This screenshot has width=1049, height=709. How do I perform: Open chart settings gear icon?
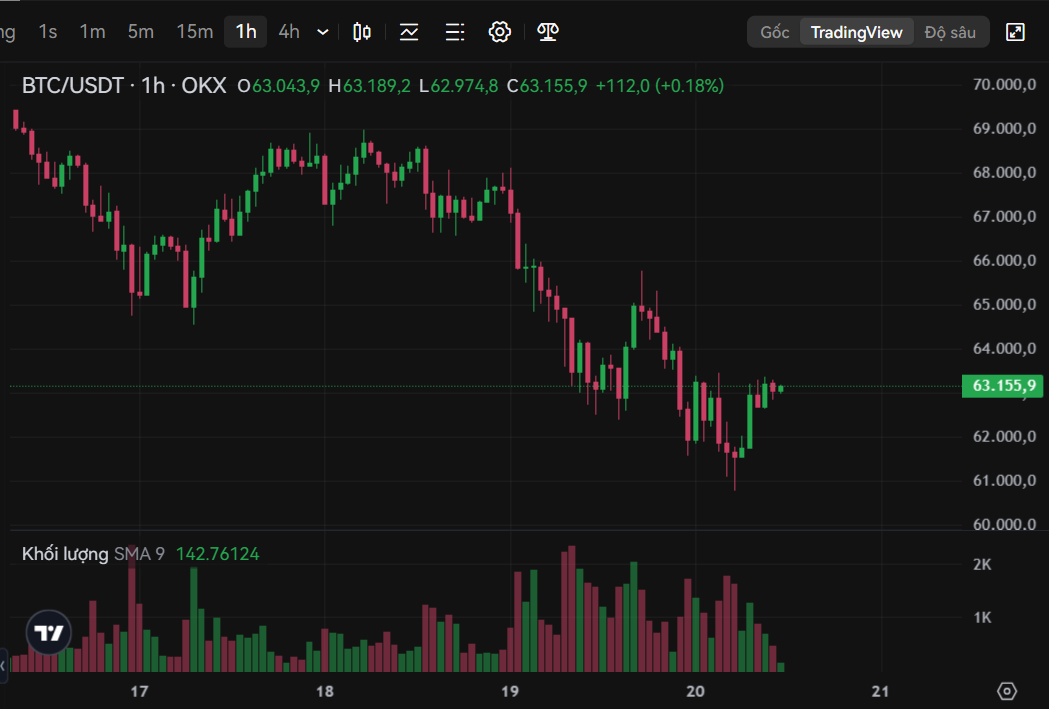click(x=500, y=31)
